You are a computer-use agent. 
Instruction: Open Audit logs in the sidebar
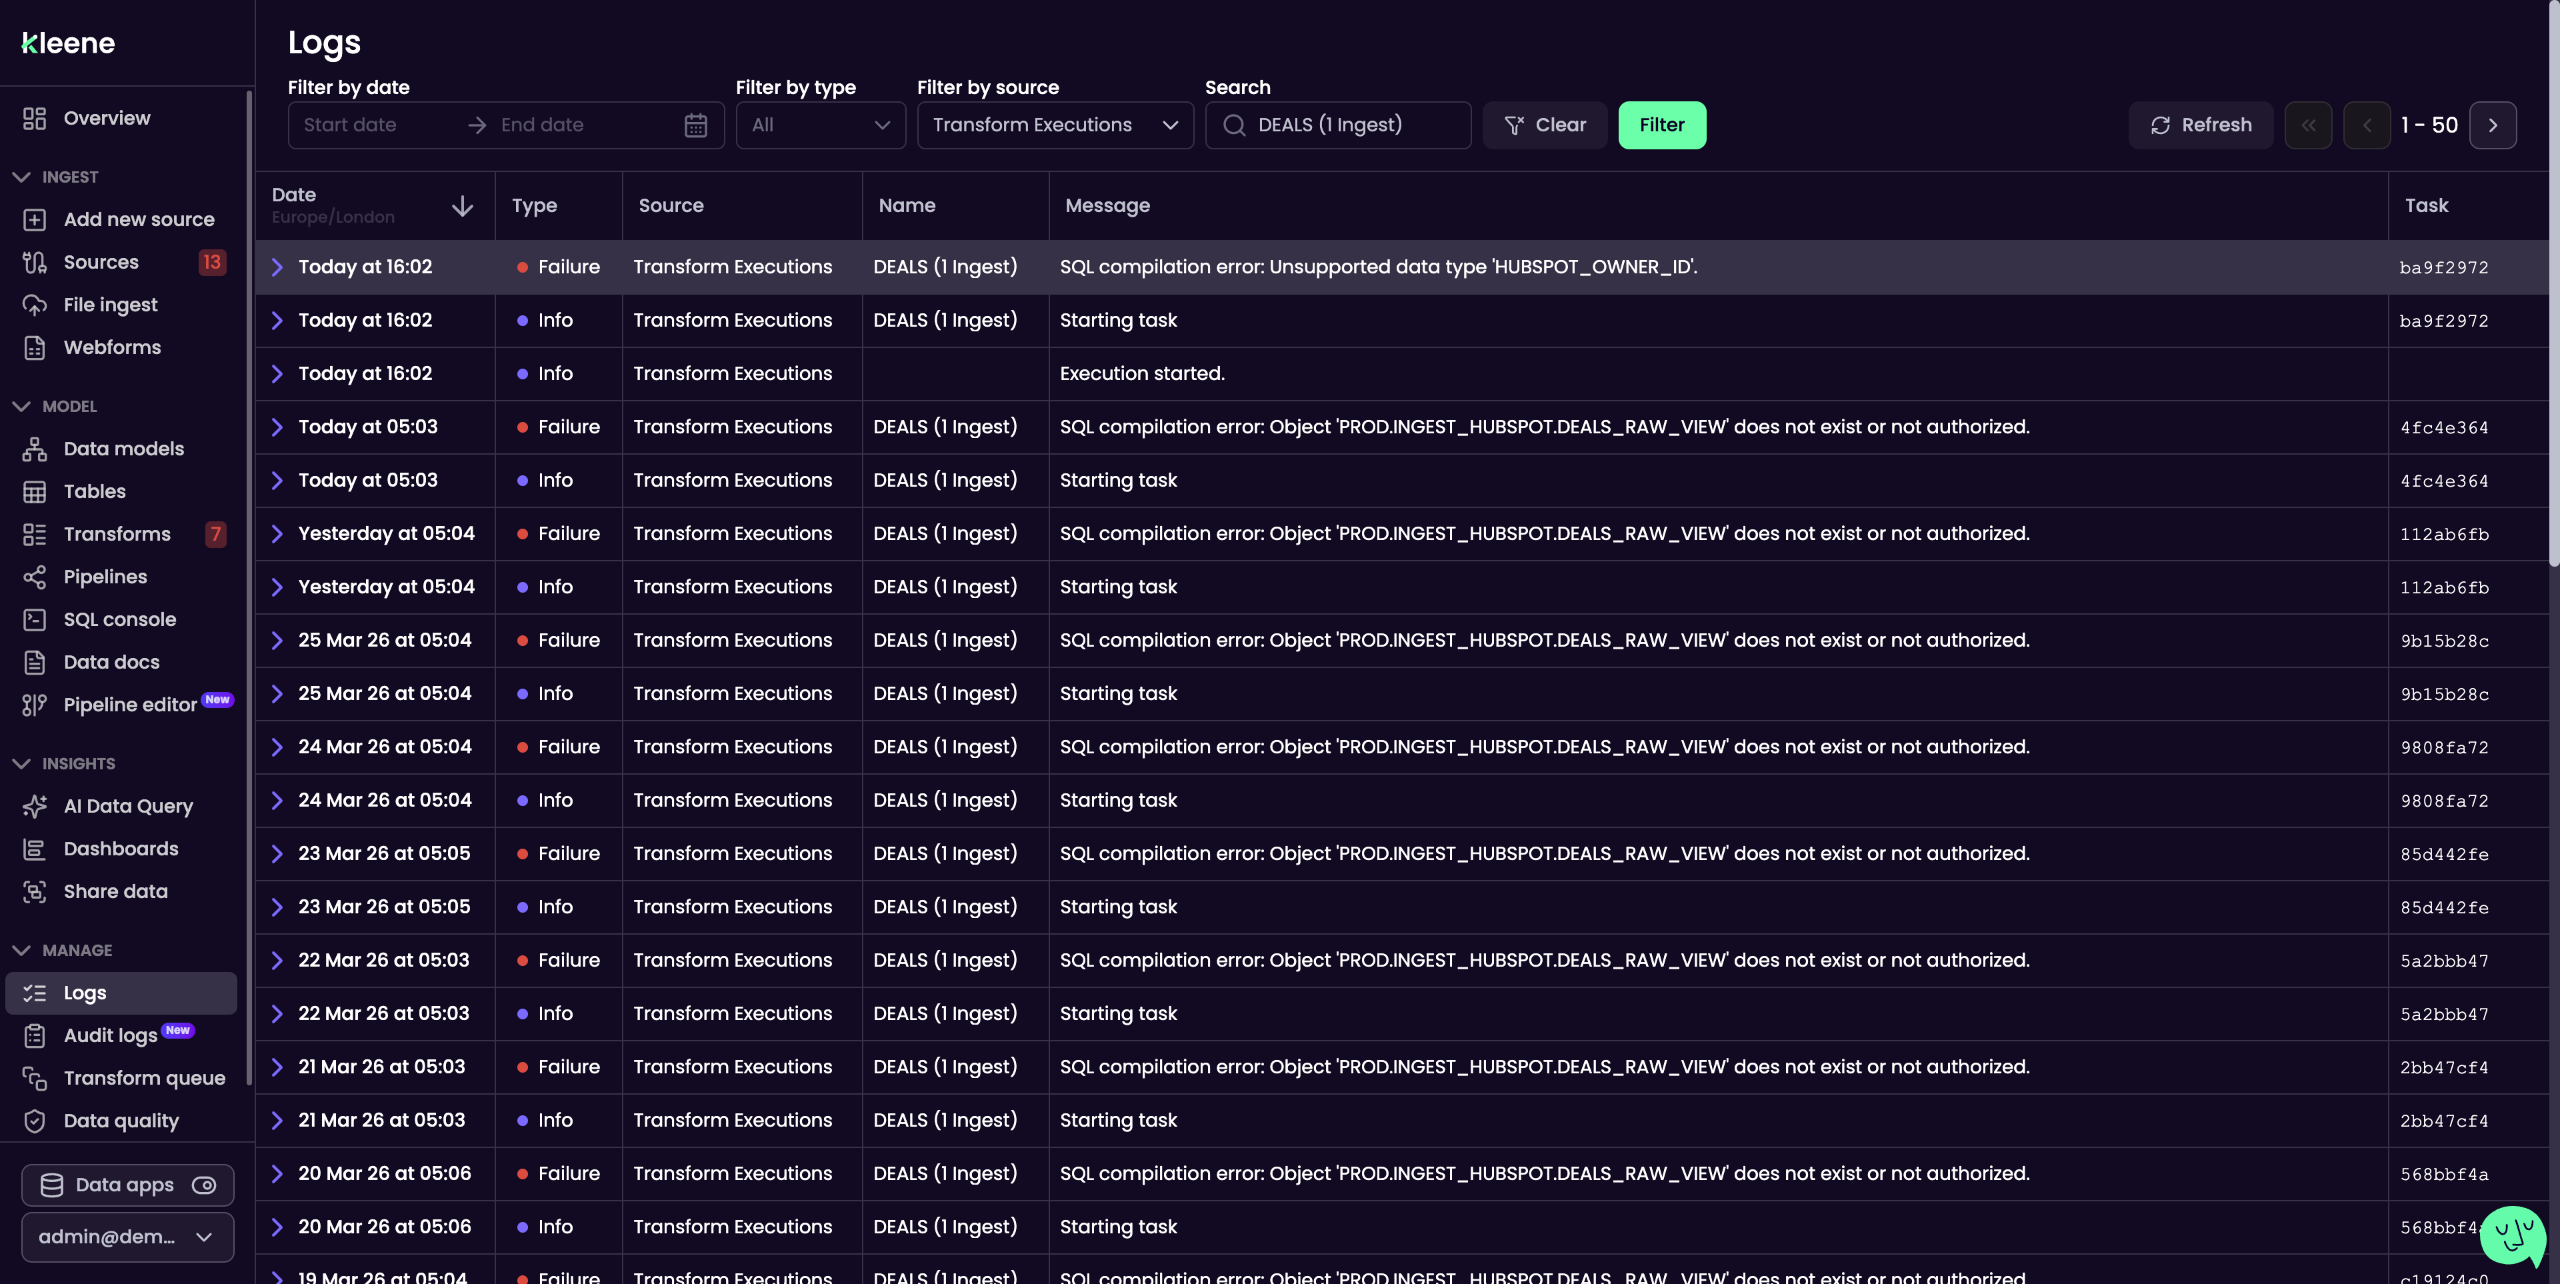point(110,1036)
